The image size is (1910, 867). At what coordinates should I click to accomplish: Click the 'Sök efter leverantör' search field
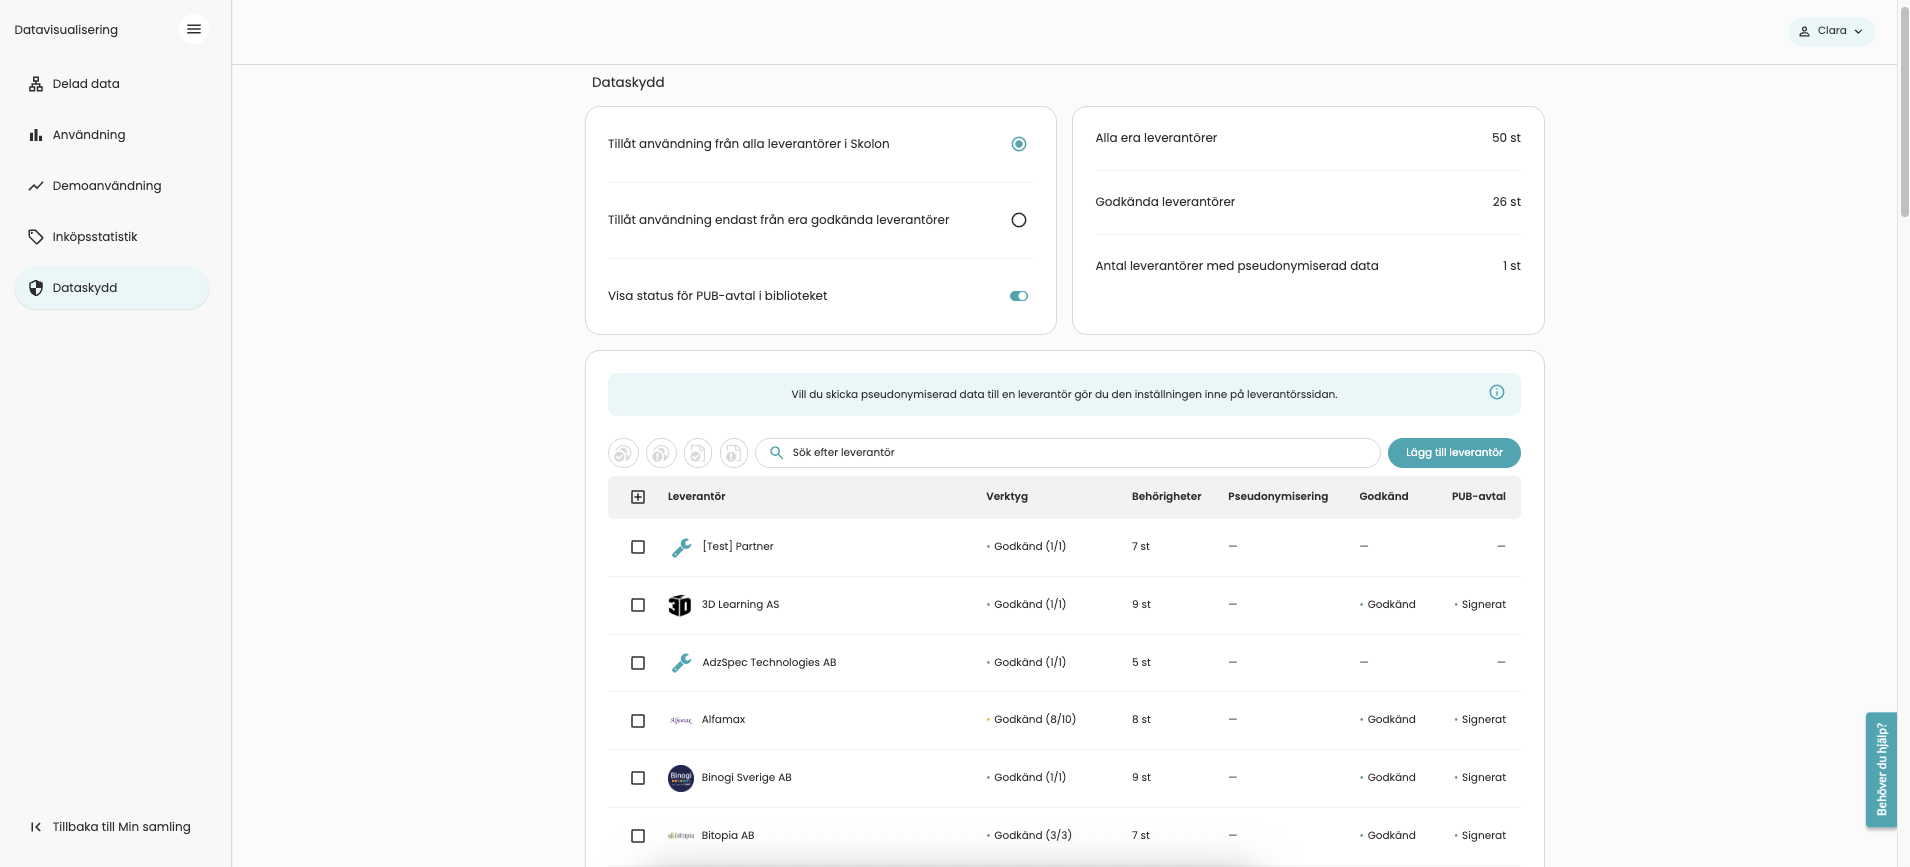[1067, 453]
